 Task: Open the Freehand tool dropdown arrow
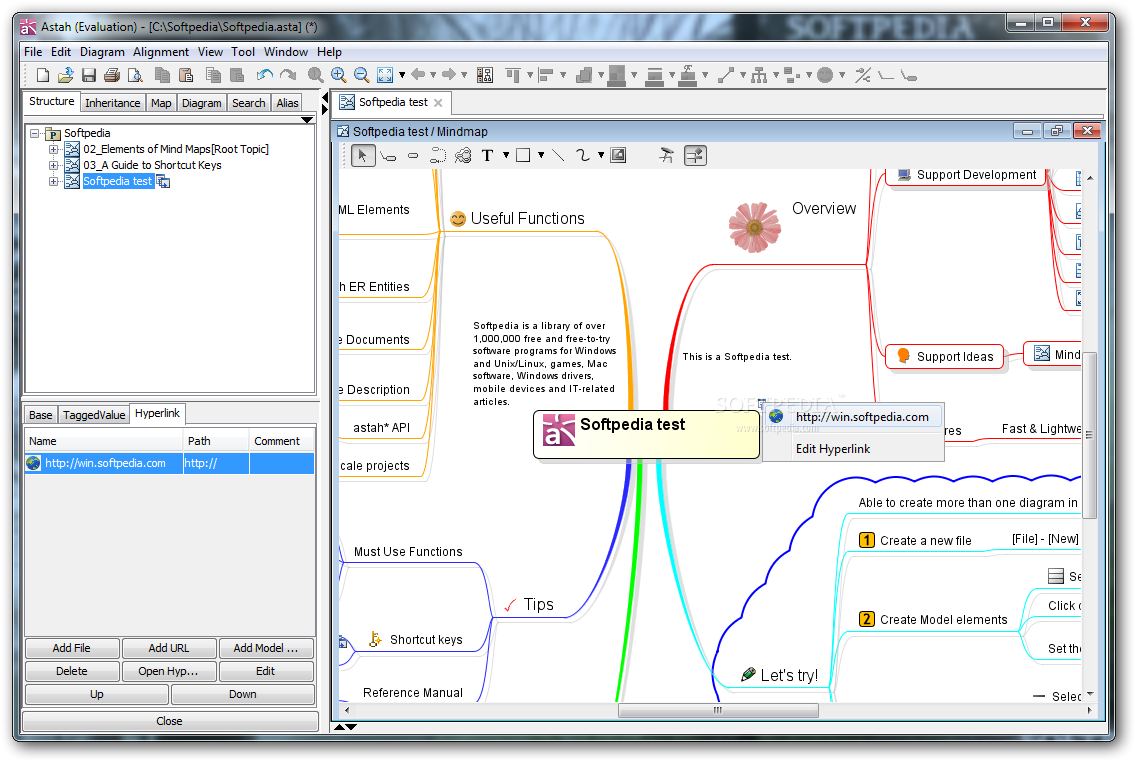click(601, 155)
